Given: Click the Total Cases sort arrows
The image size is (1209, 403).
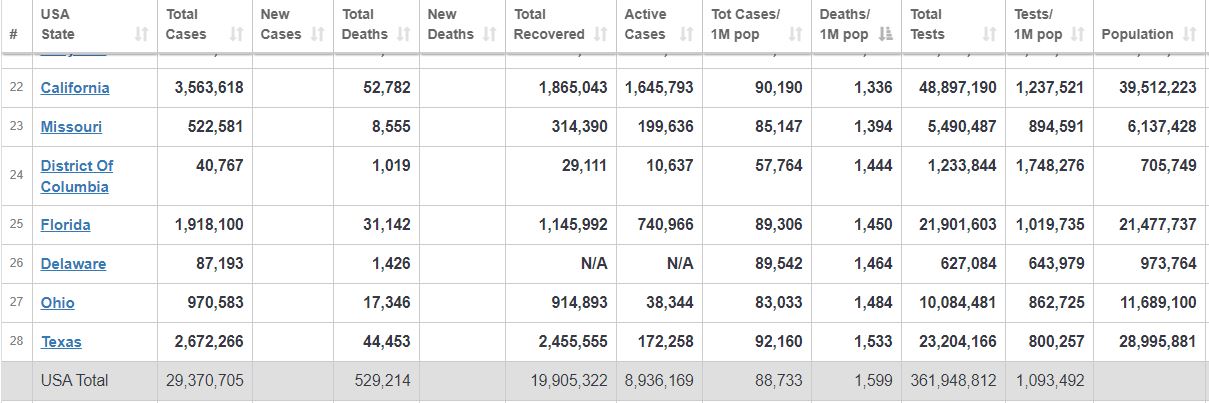Looking at the screenshot, I should pos(237,35).
